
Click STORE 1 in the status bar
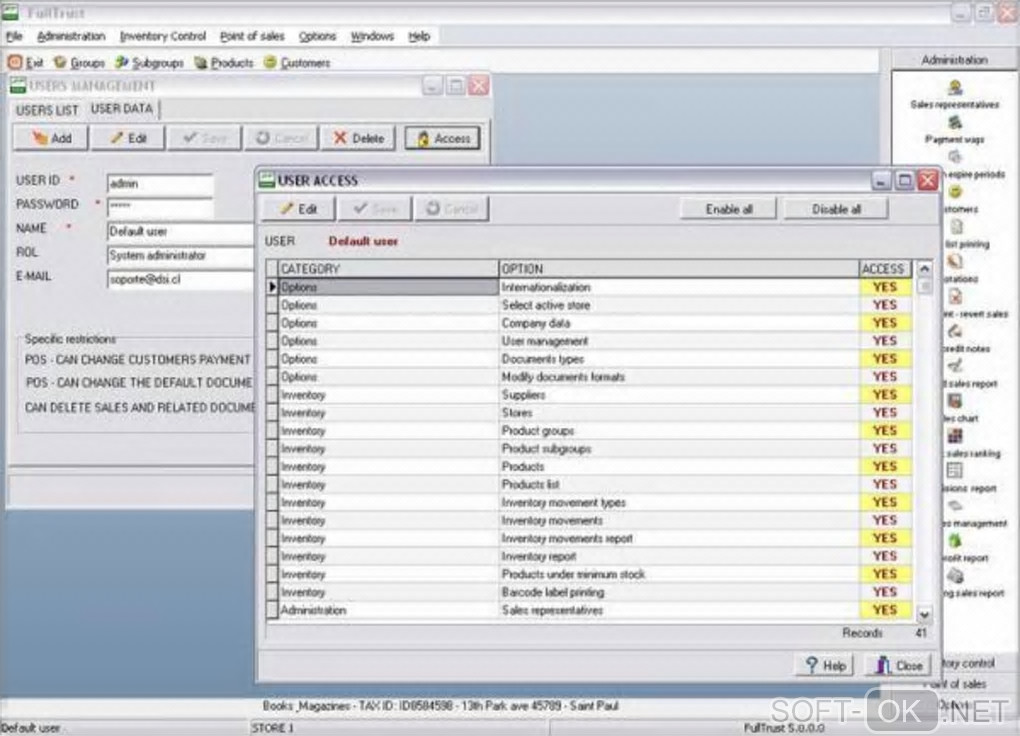272,728
